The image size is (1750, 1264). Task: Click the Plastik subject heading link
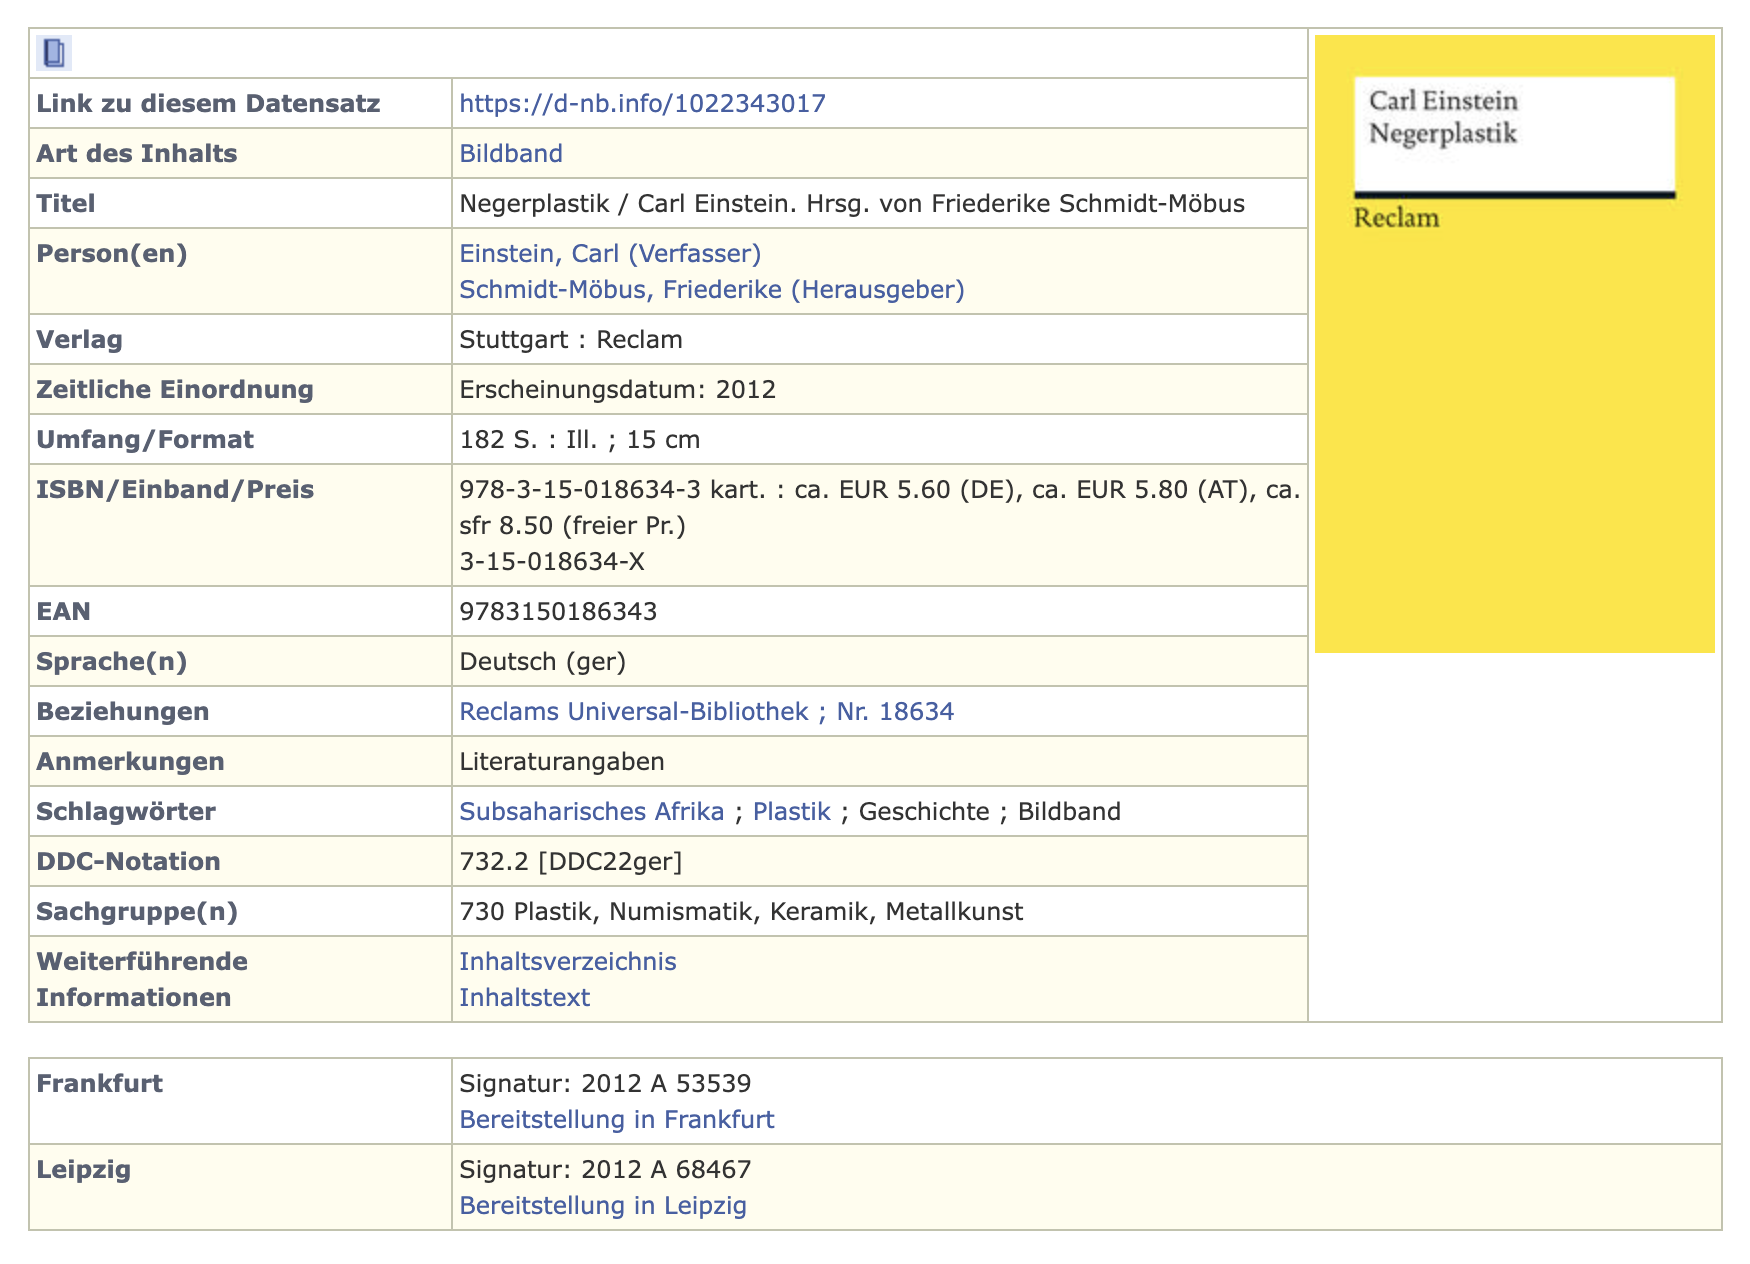(x=791, y=812)
